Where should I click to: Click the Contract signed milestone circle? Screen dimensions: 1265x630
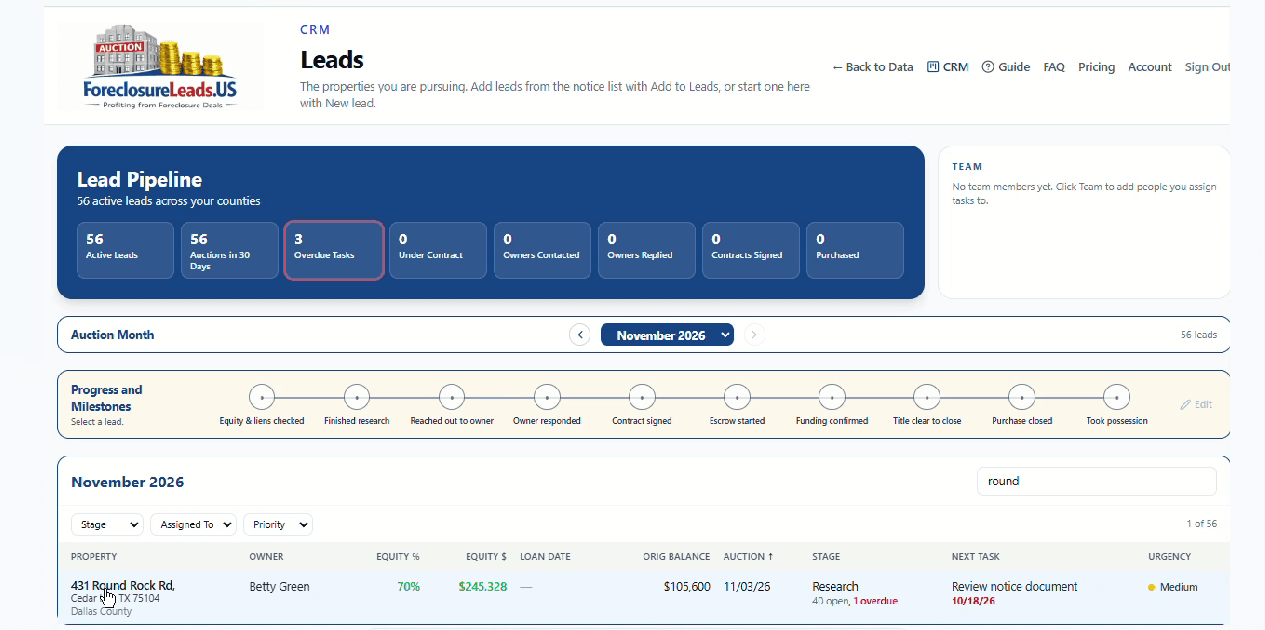(642, 397)
